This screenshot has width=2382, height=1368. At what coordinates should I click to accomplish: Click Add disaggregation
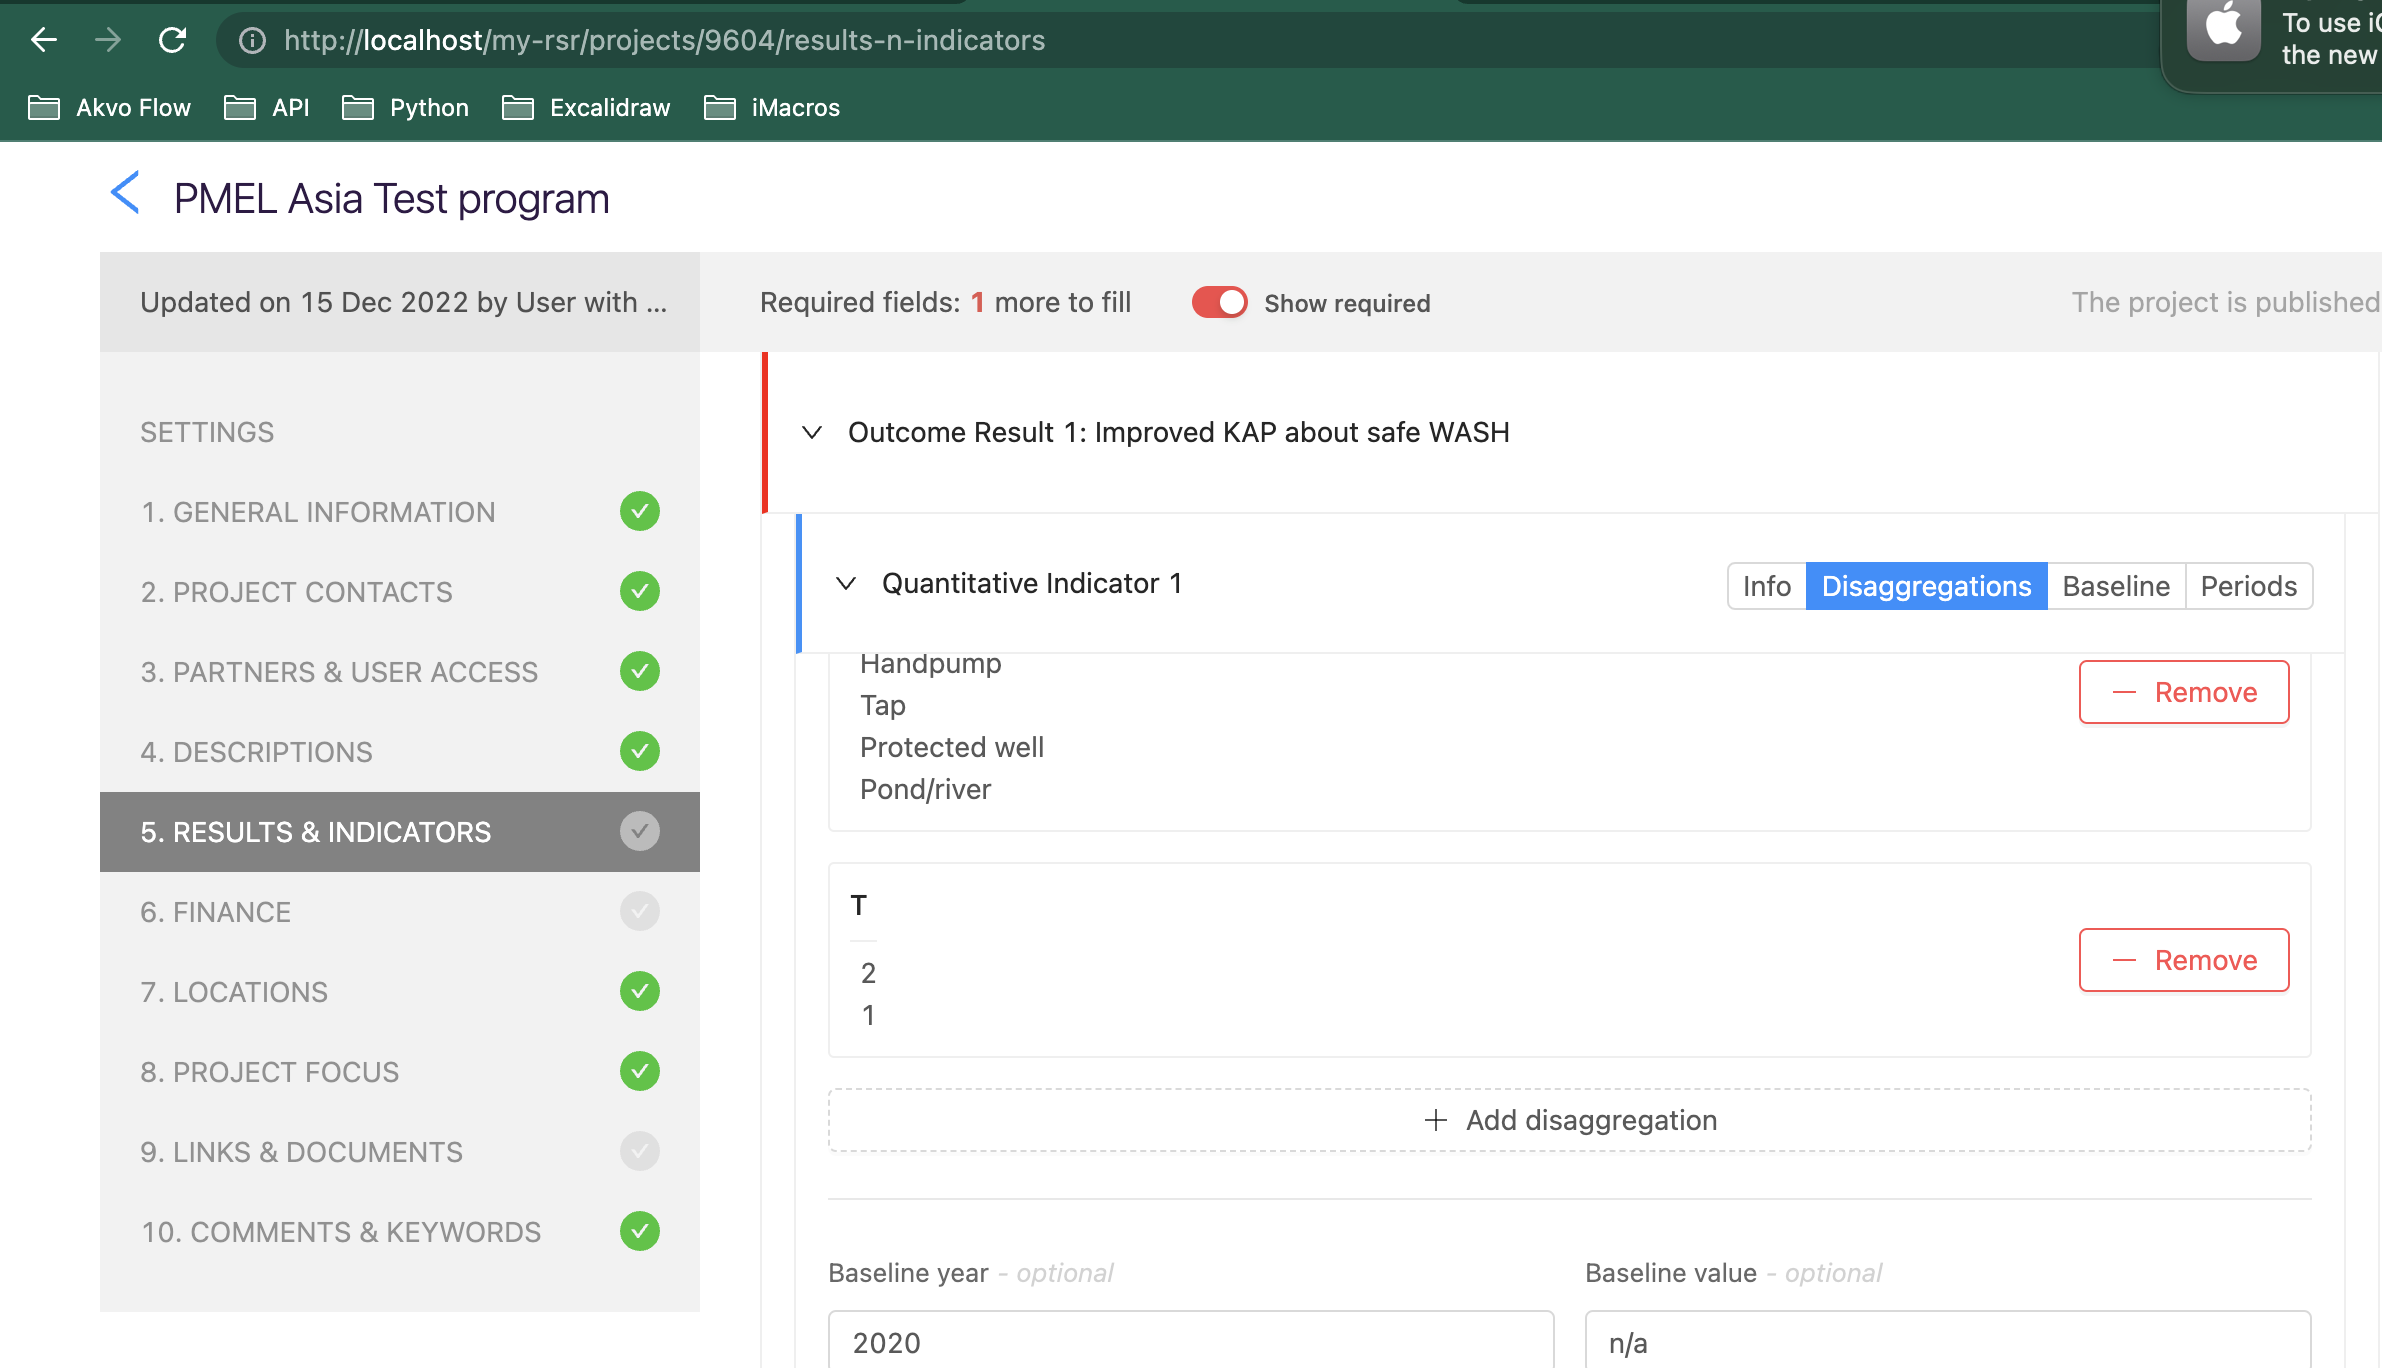coord(1569,1120)
